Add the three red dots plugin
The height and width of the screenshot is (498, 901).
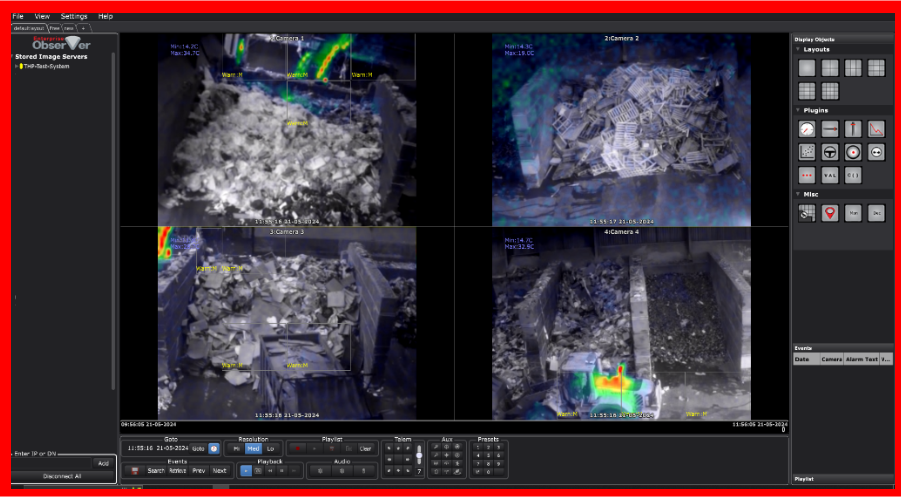(x=807, y=175)
